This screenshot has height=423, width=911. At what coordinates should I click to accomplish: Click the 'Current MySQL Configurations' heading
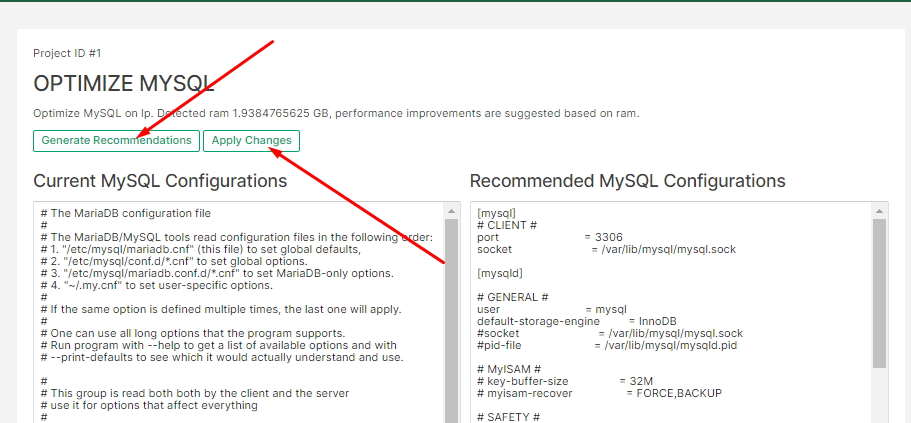coord(160,181)
